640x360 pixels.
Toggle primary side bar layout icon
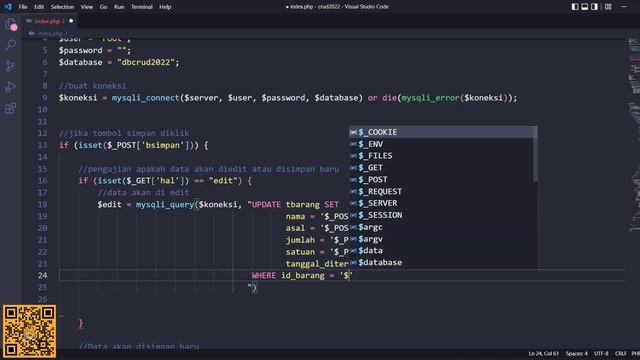click(x=575, y=7)
